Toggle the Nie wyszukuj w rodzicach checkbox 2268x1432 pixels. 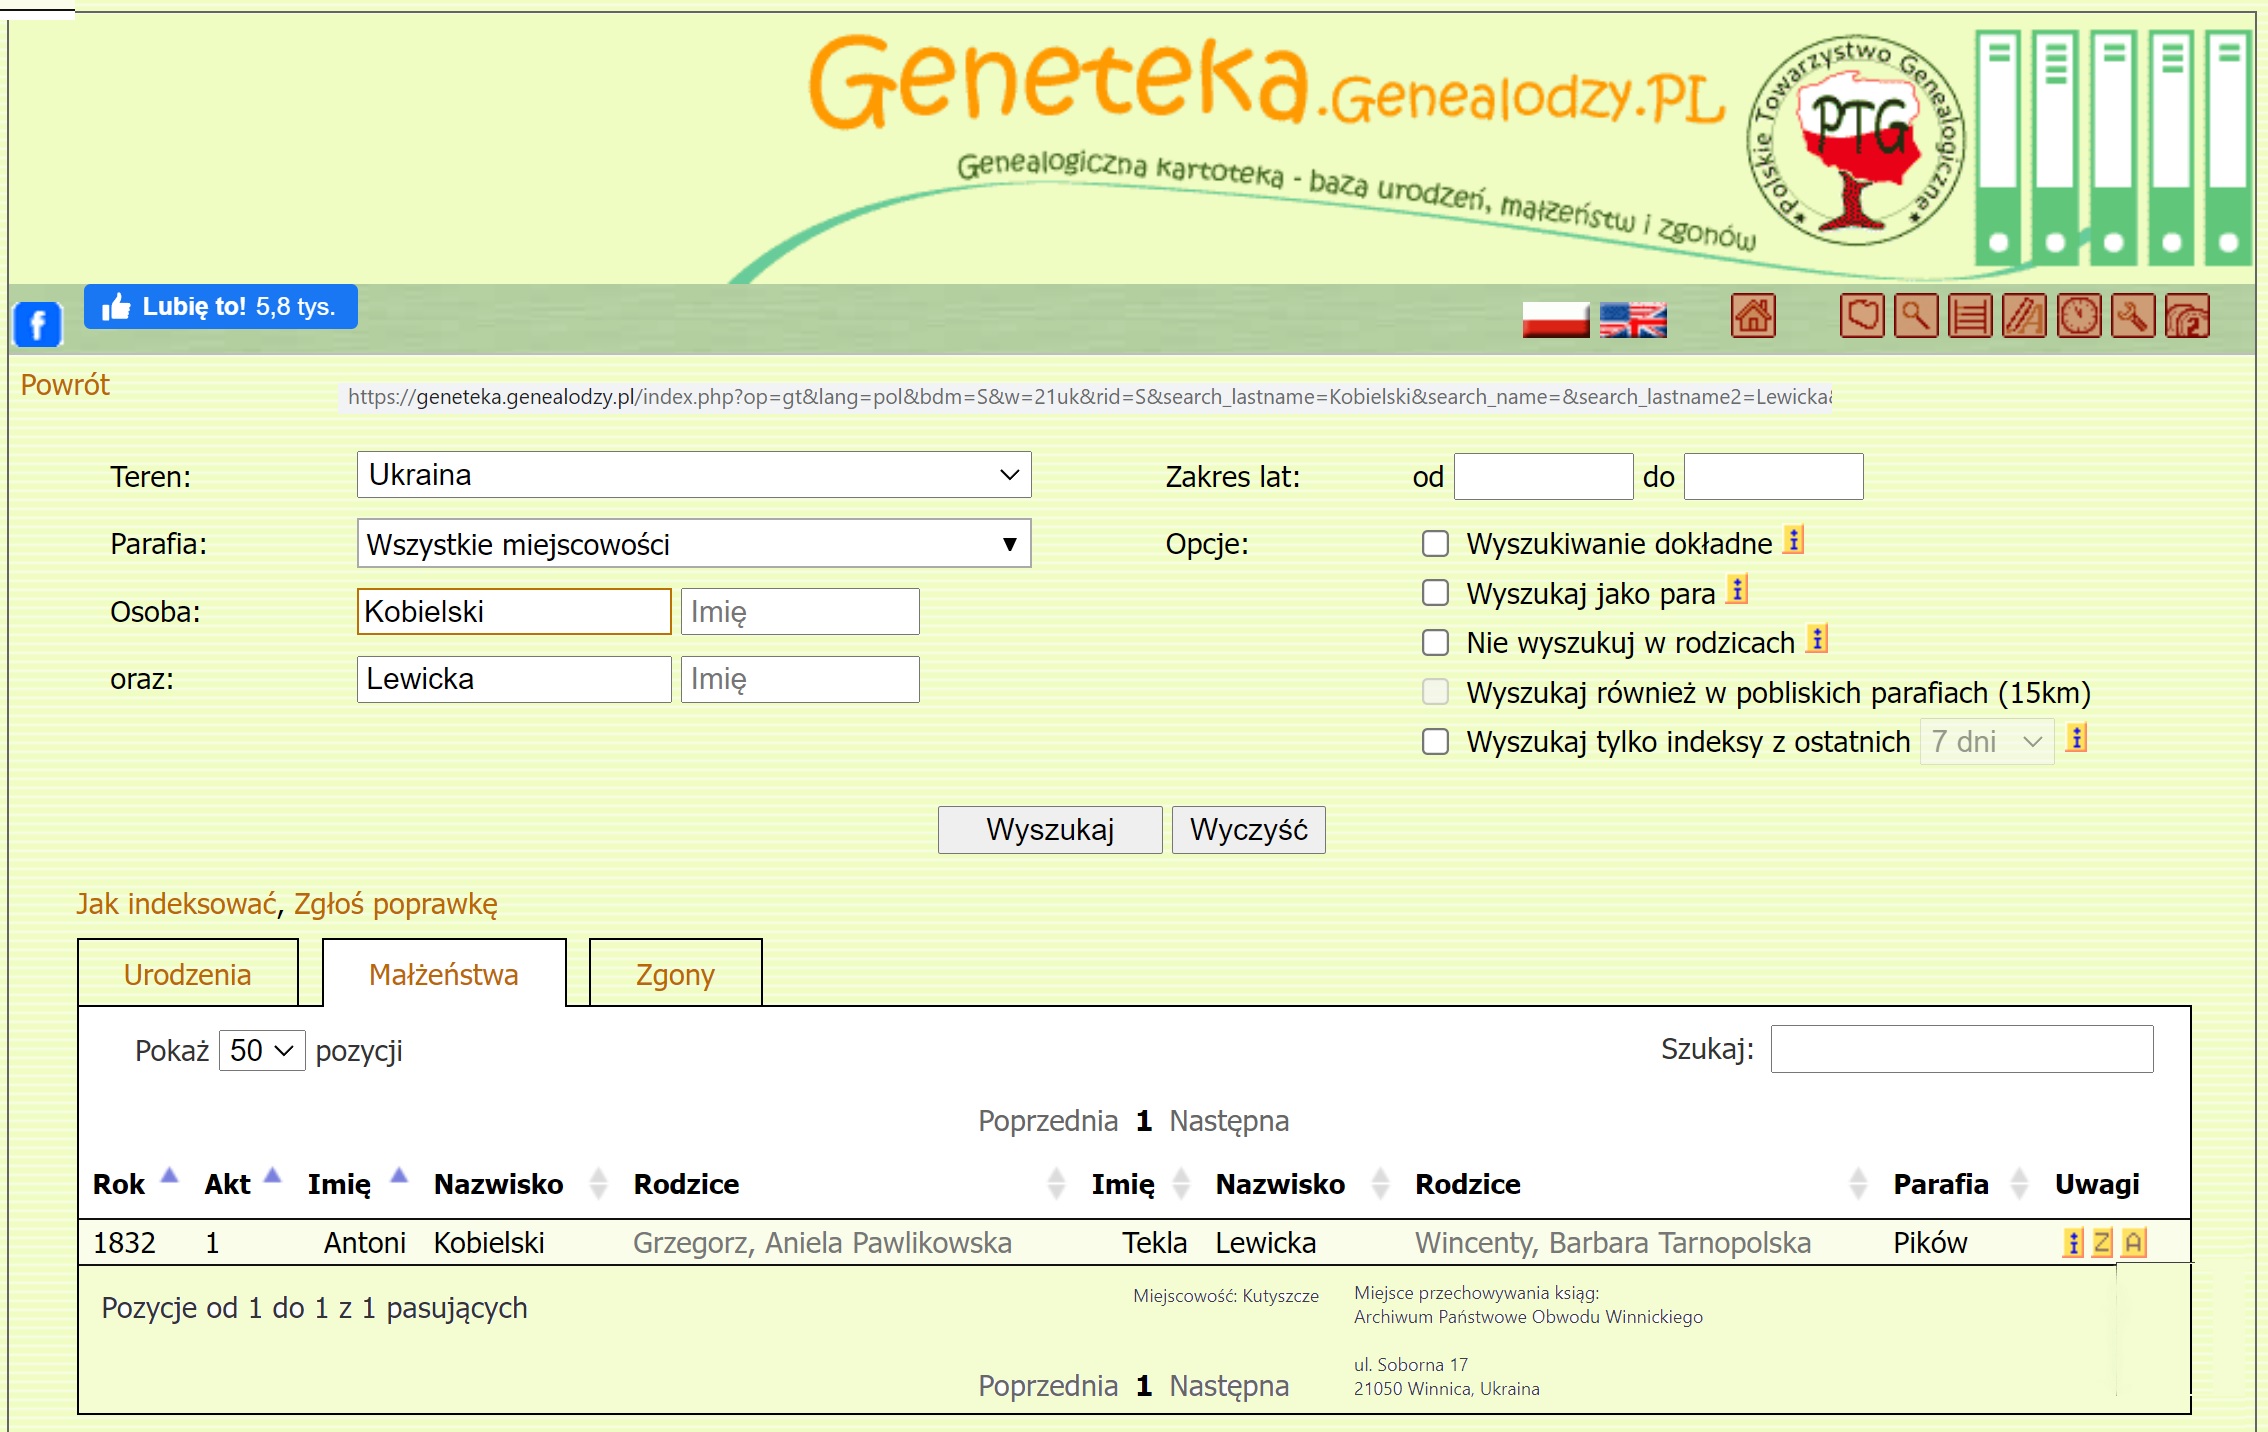click(x=1435, y=642)
